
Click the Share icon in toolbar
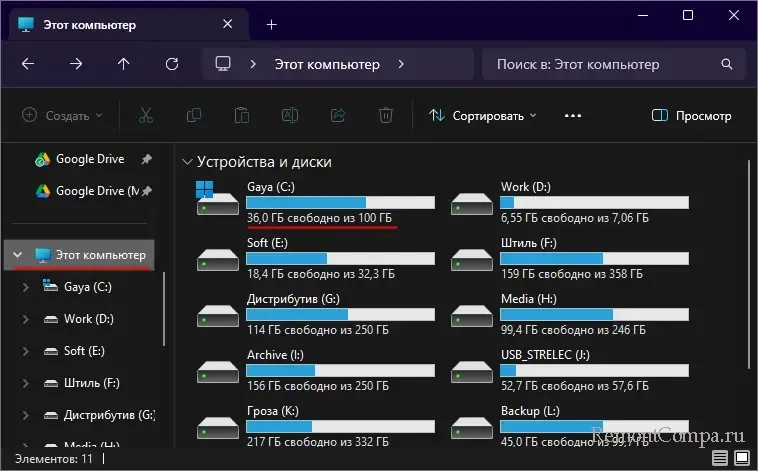(338, 115)
